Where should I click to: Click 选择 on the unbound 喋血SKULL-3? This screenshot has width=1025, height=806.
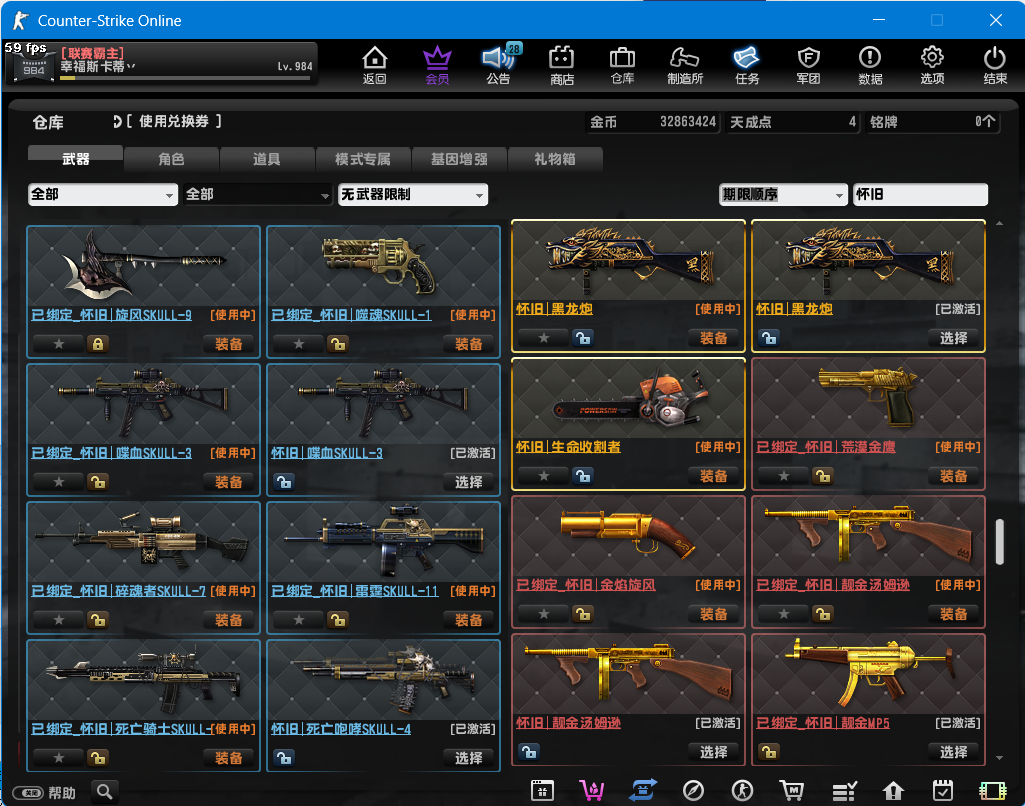(x=469, y=482)
